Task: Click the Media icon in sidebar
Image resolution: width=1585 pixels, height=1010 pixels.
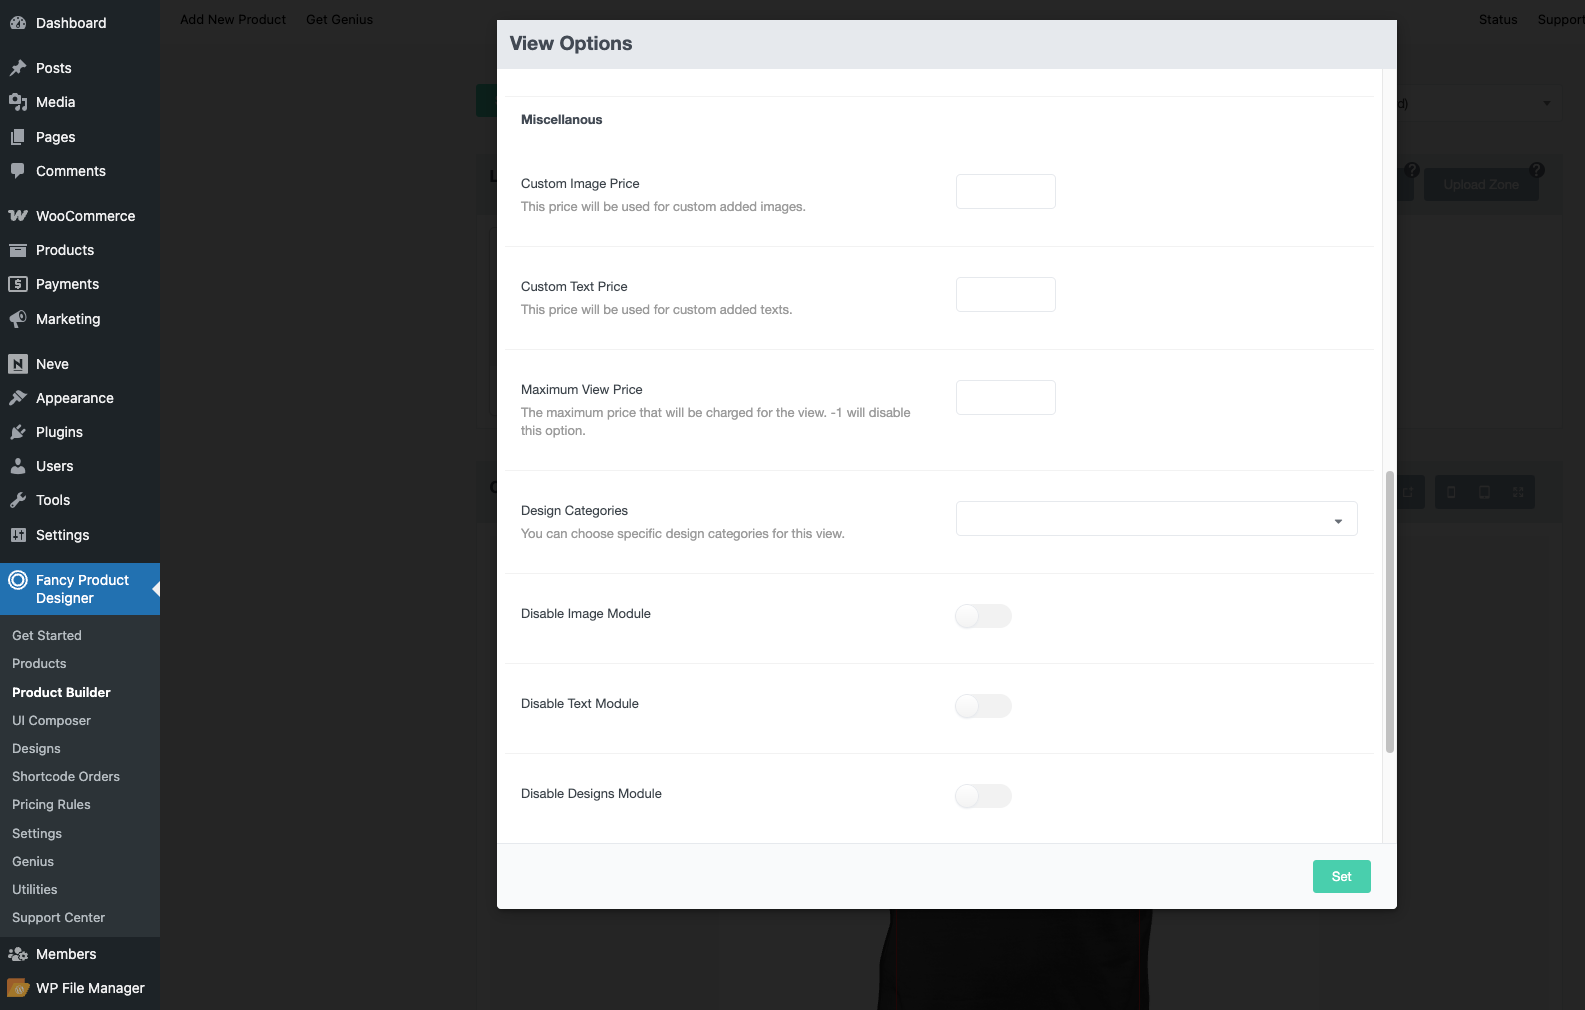Action: tap(18, 102)
